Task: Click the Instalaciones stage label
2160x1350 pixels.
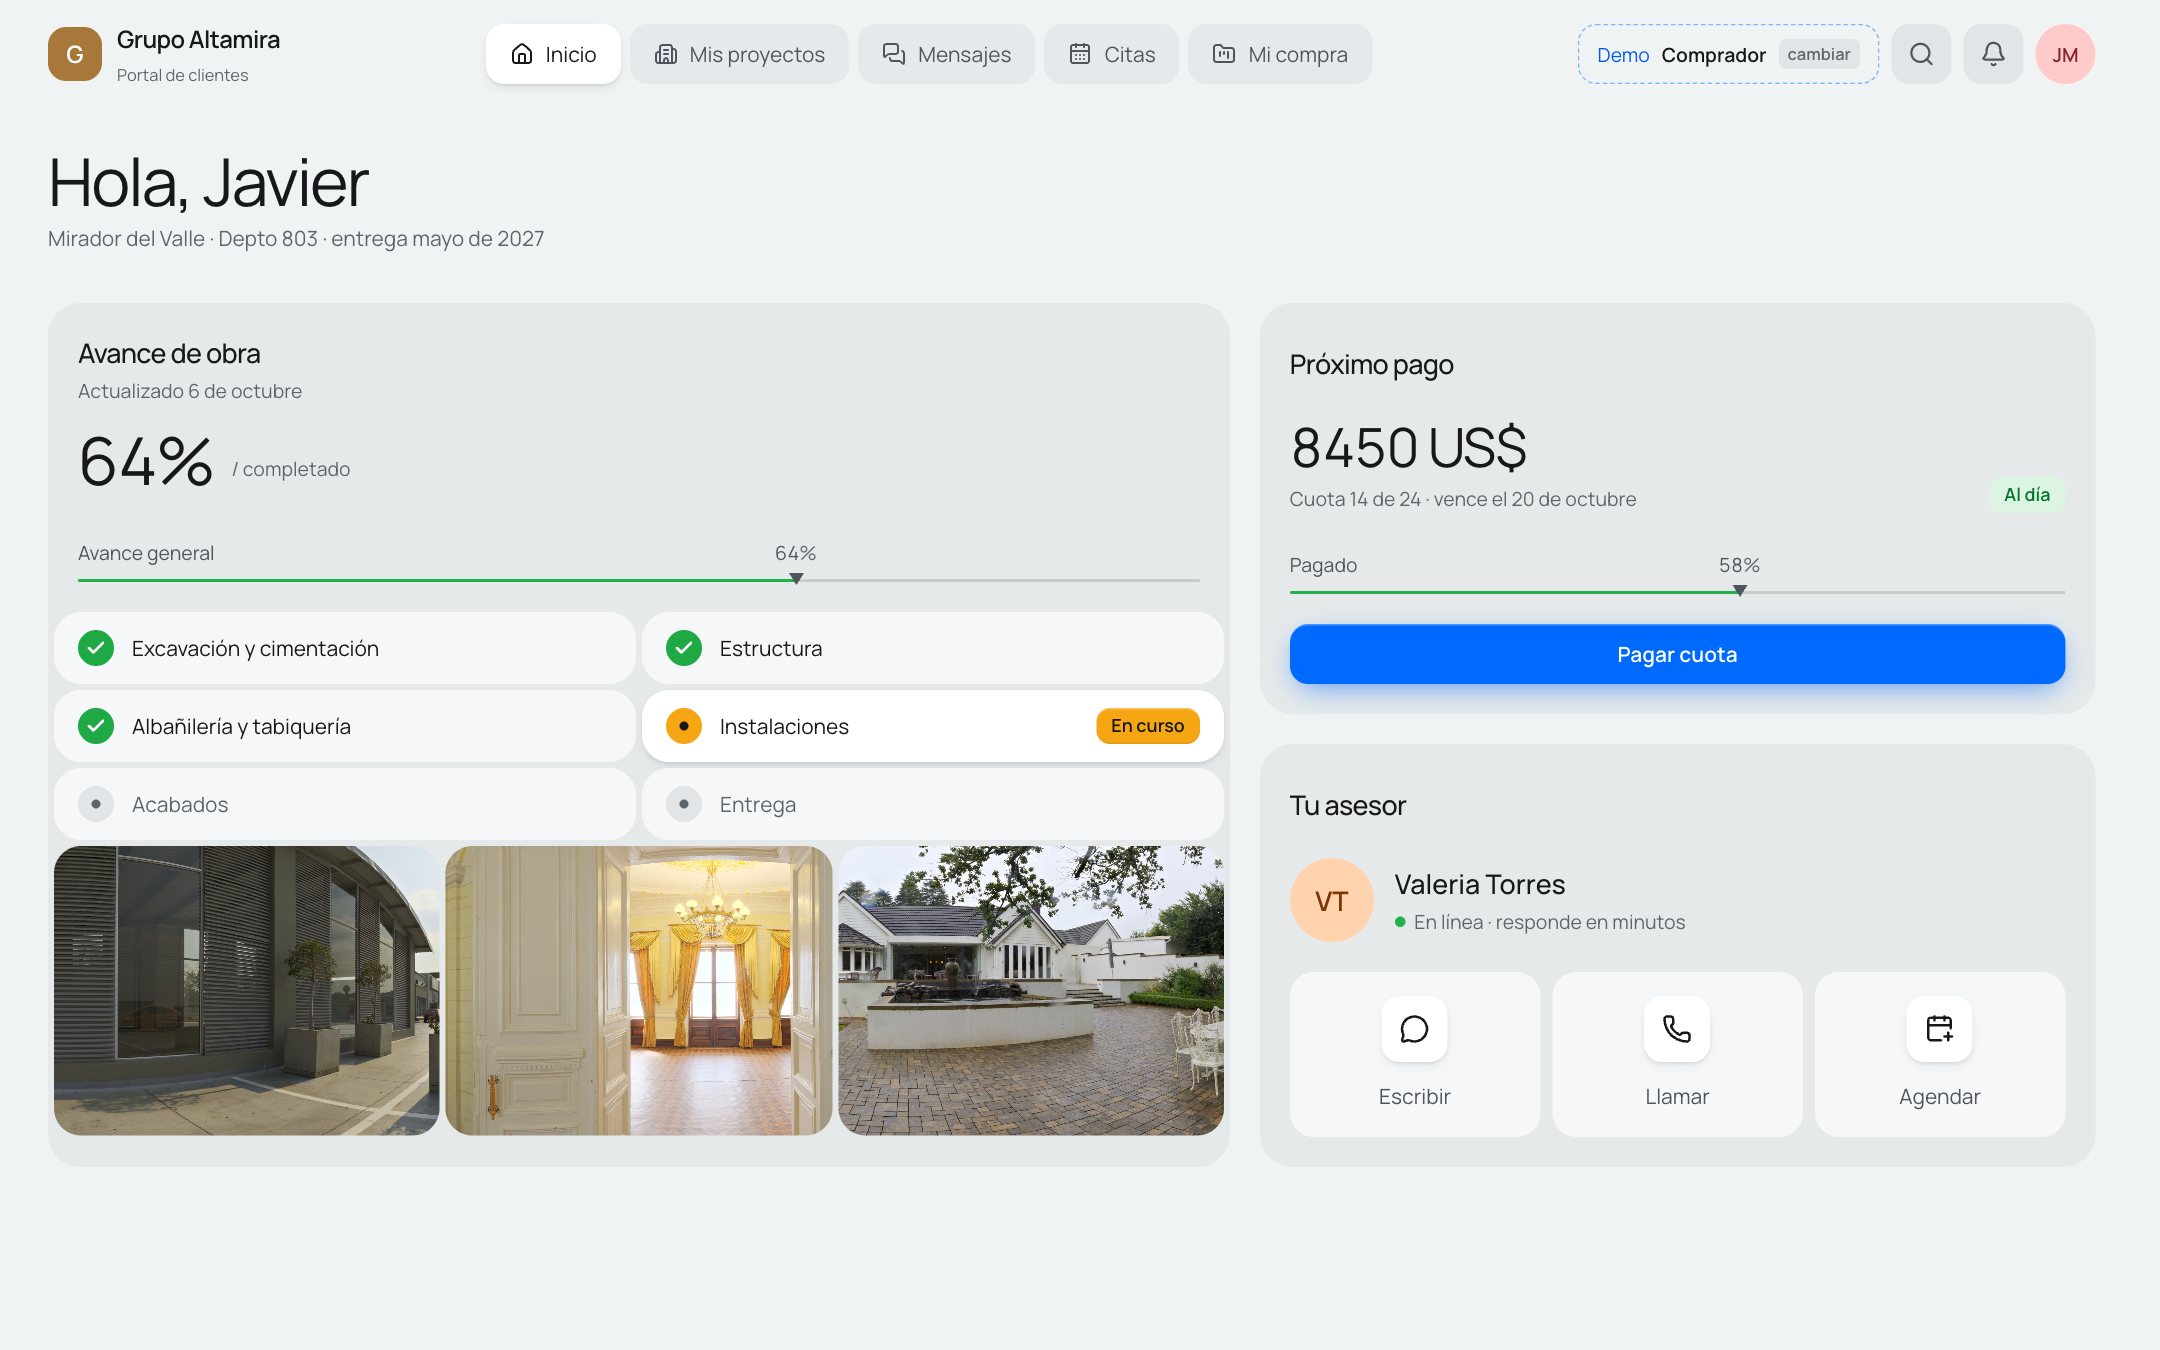Action: [784, 726]
